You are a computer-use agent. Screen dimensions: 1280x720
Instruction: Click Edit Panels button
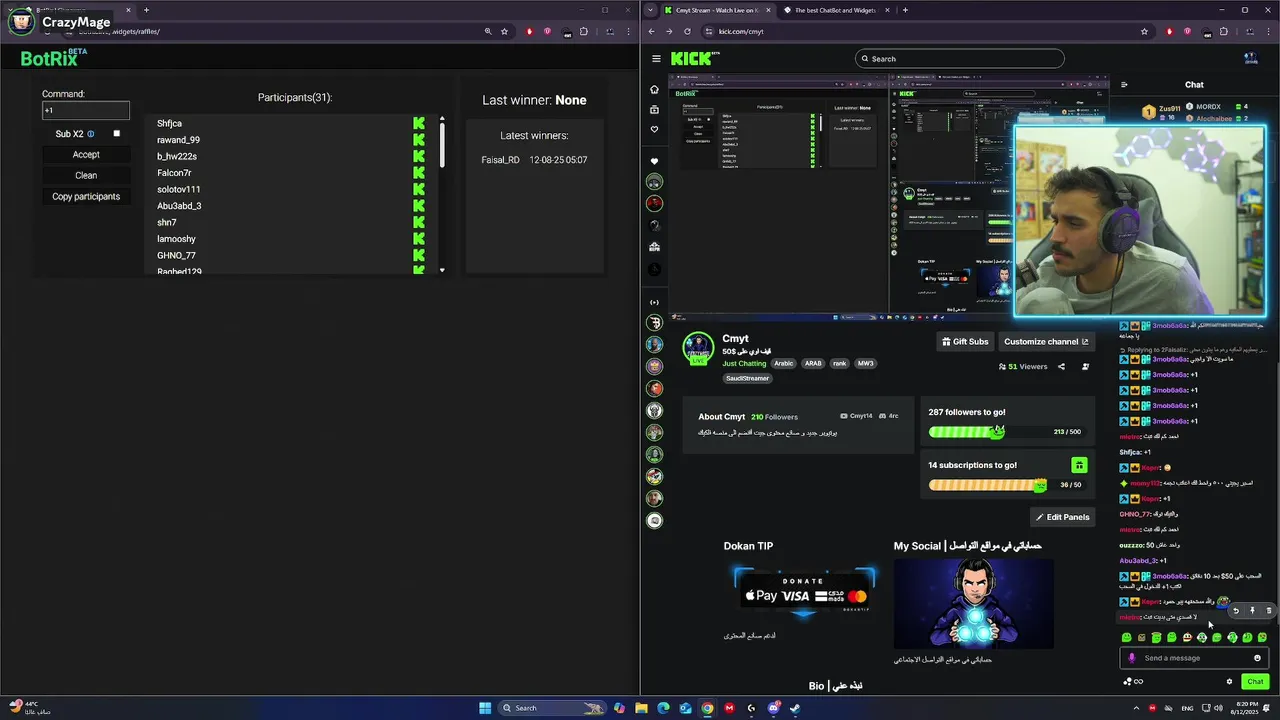[1062, 517]
